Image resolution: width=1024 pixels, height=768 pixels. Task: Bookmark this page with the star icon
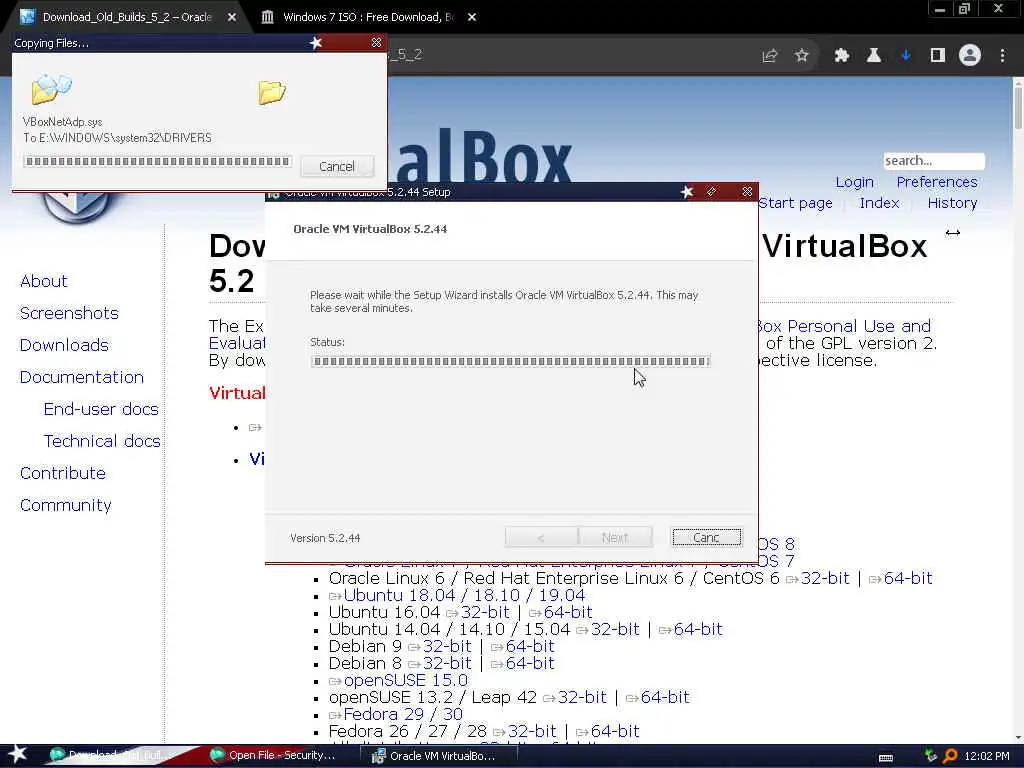[x=802, y=56]
